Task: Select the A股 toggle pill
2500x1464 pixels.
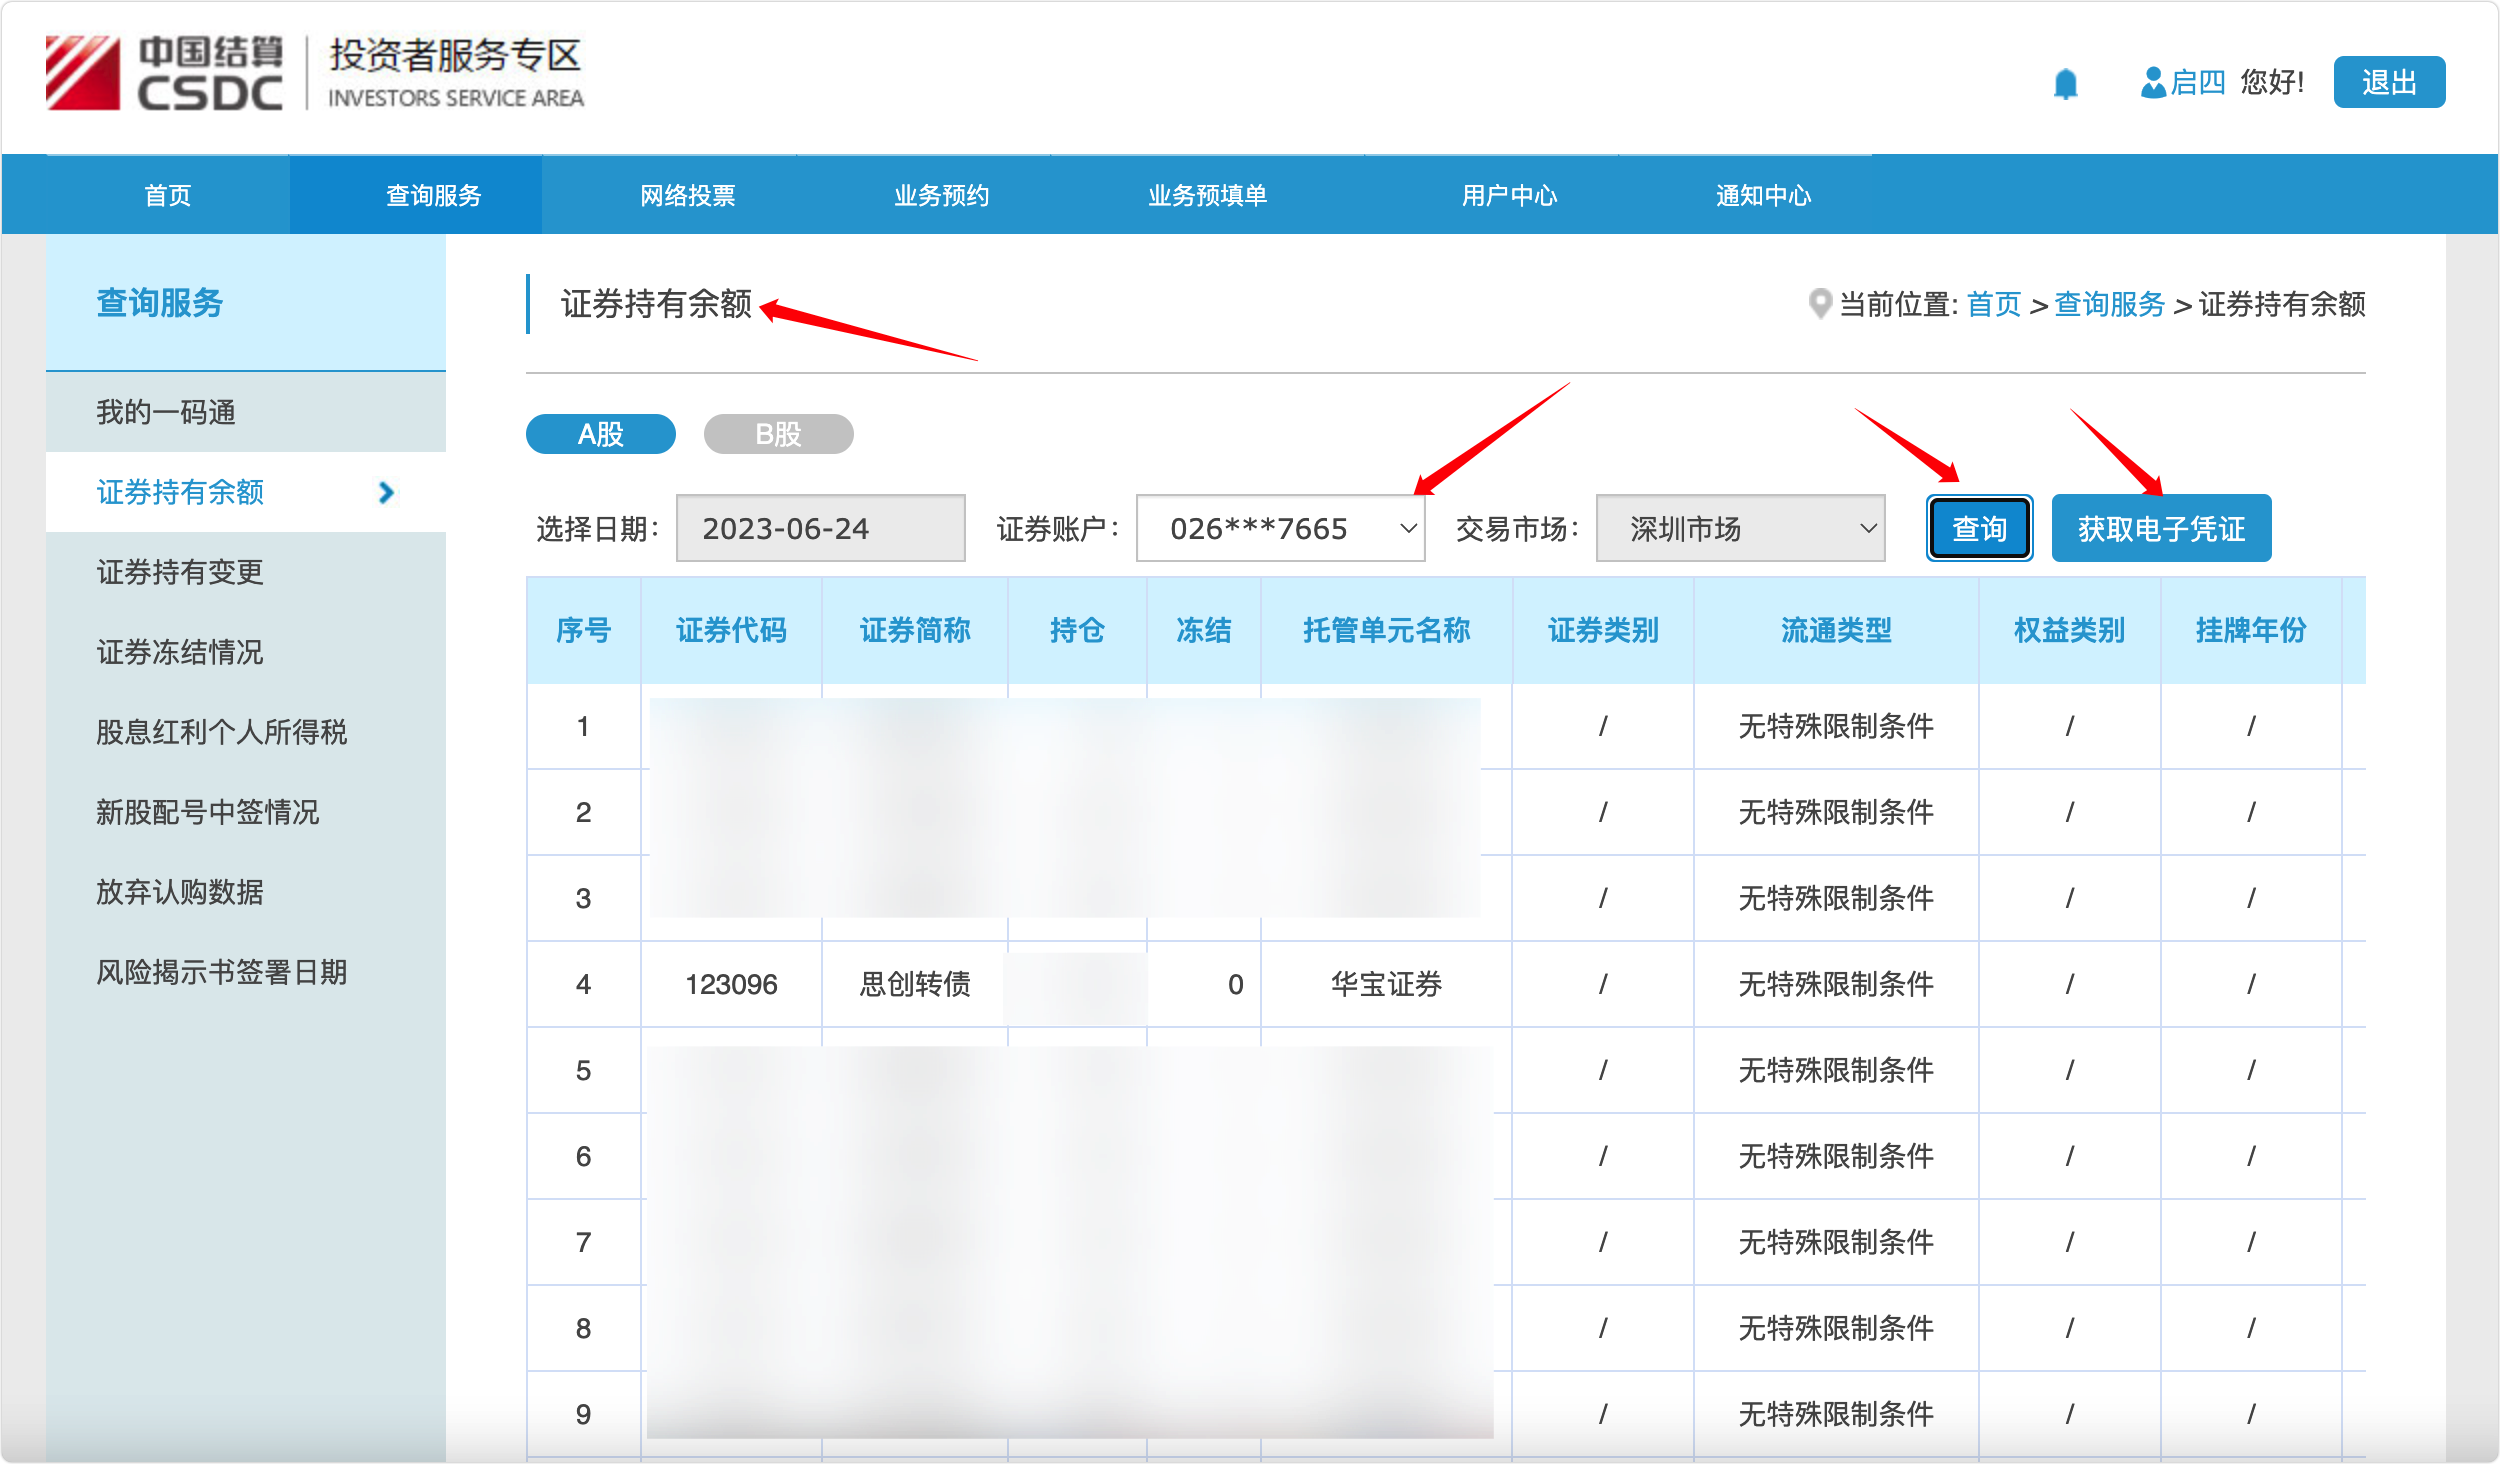Action: pos(600,434)
